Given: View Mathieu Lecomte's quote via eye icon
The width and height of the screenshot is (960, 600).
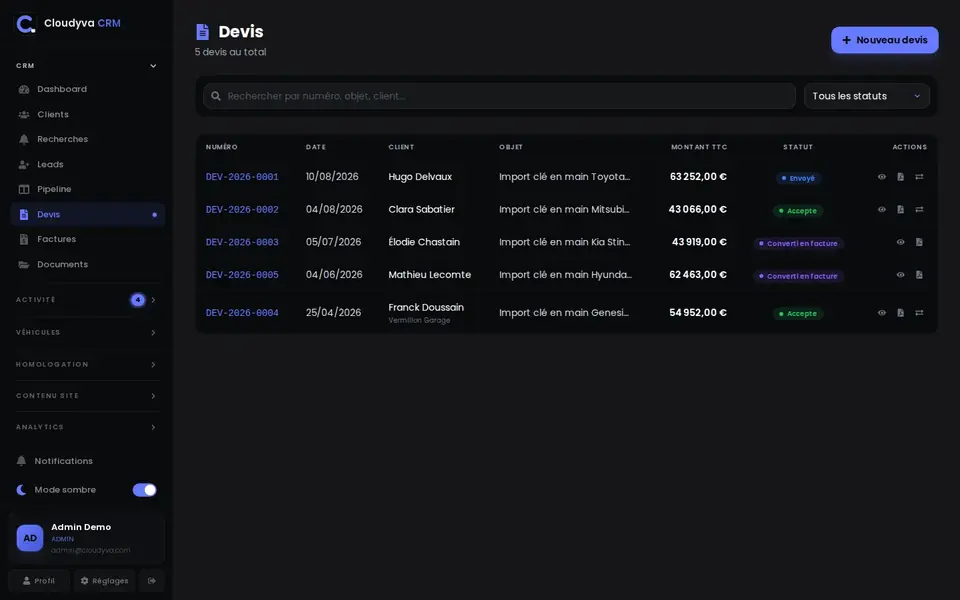Looking at the screenshot, I should (x=901, y=275).
